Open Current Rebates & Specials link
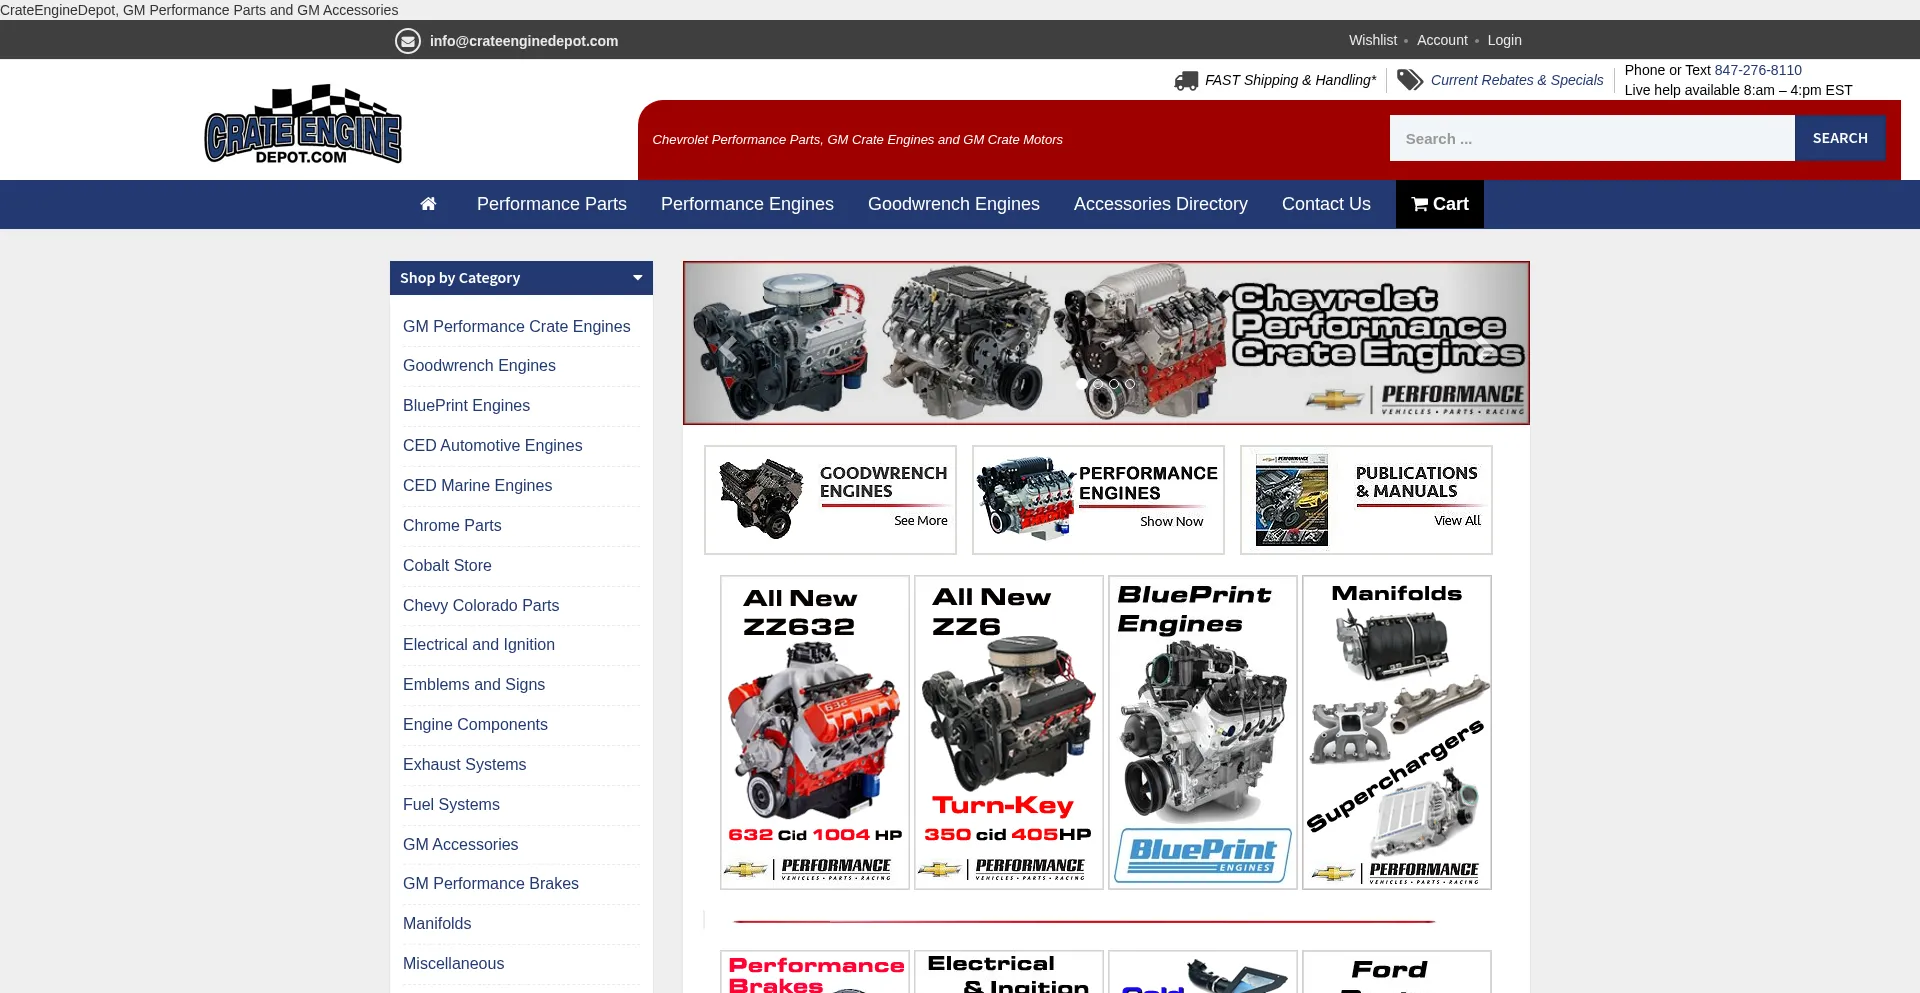 1517,80
